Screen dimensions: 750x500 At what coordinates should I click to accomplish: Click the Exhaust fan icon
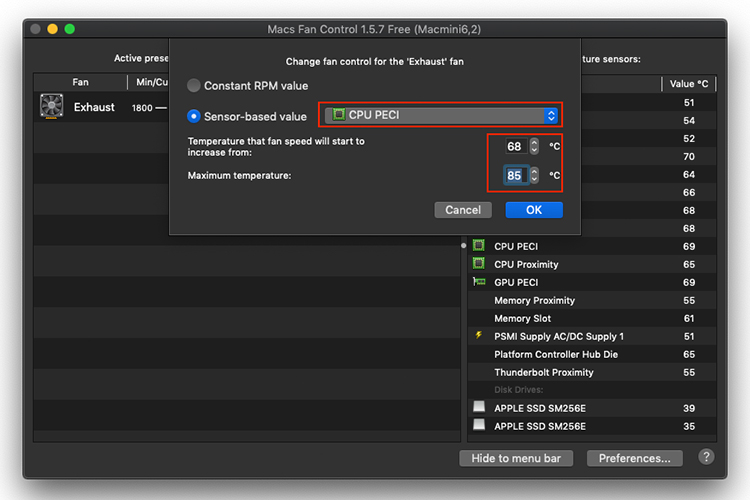tap(52, 106)
